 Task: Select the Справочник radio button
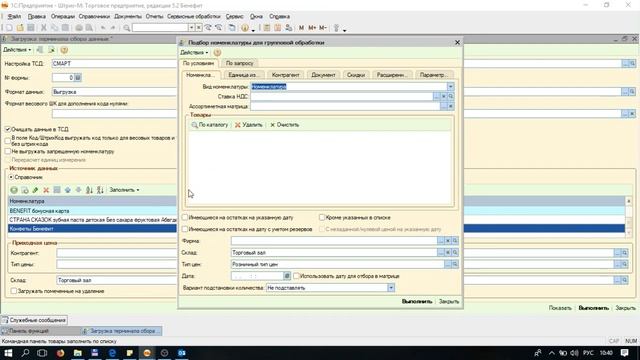[11, 177]
